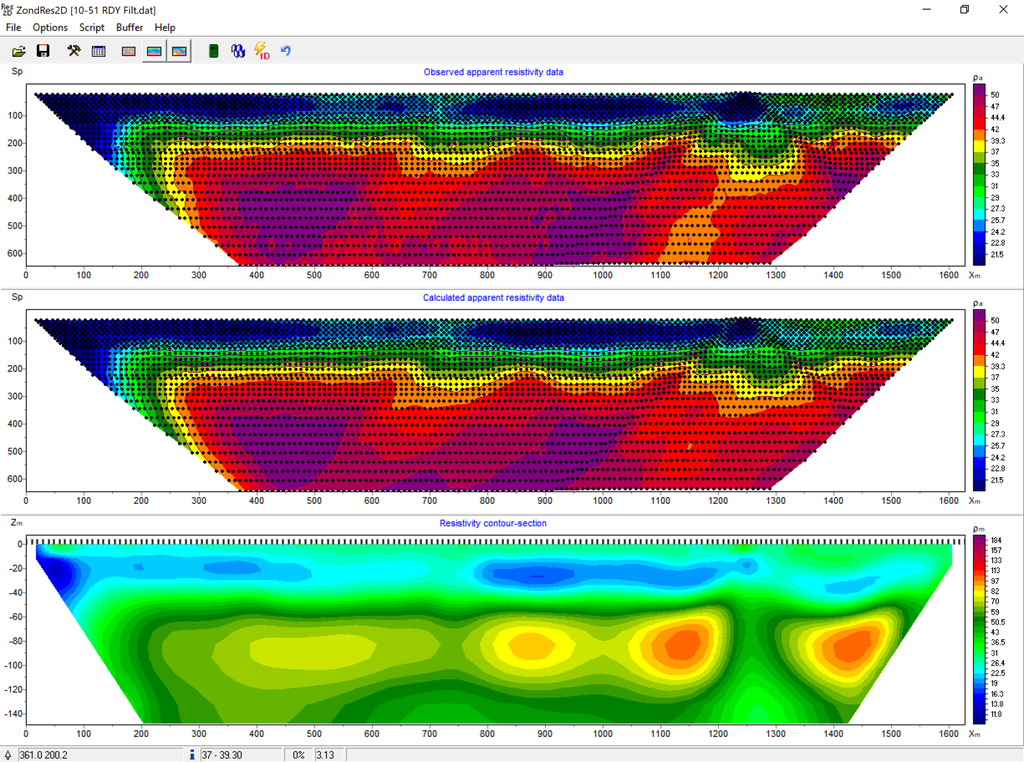
Task: Click the open file folder icon
Action: coord(17,51)
